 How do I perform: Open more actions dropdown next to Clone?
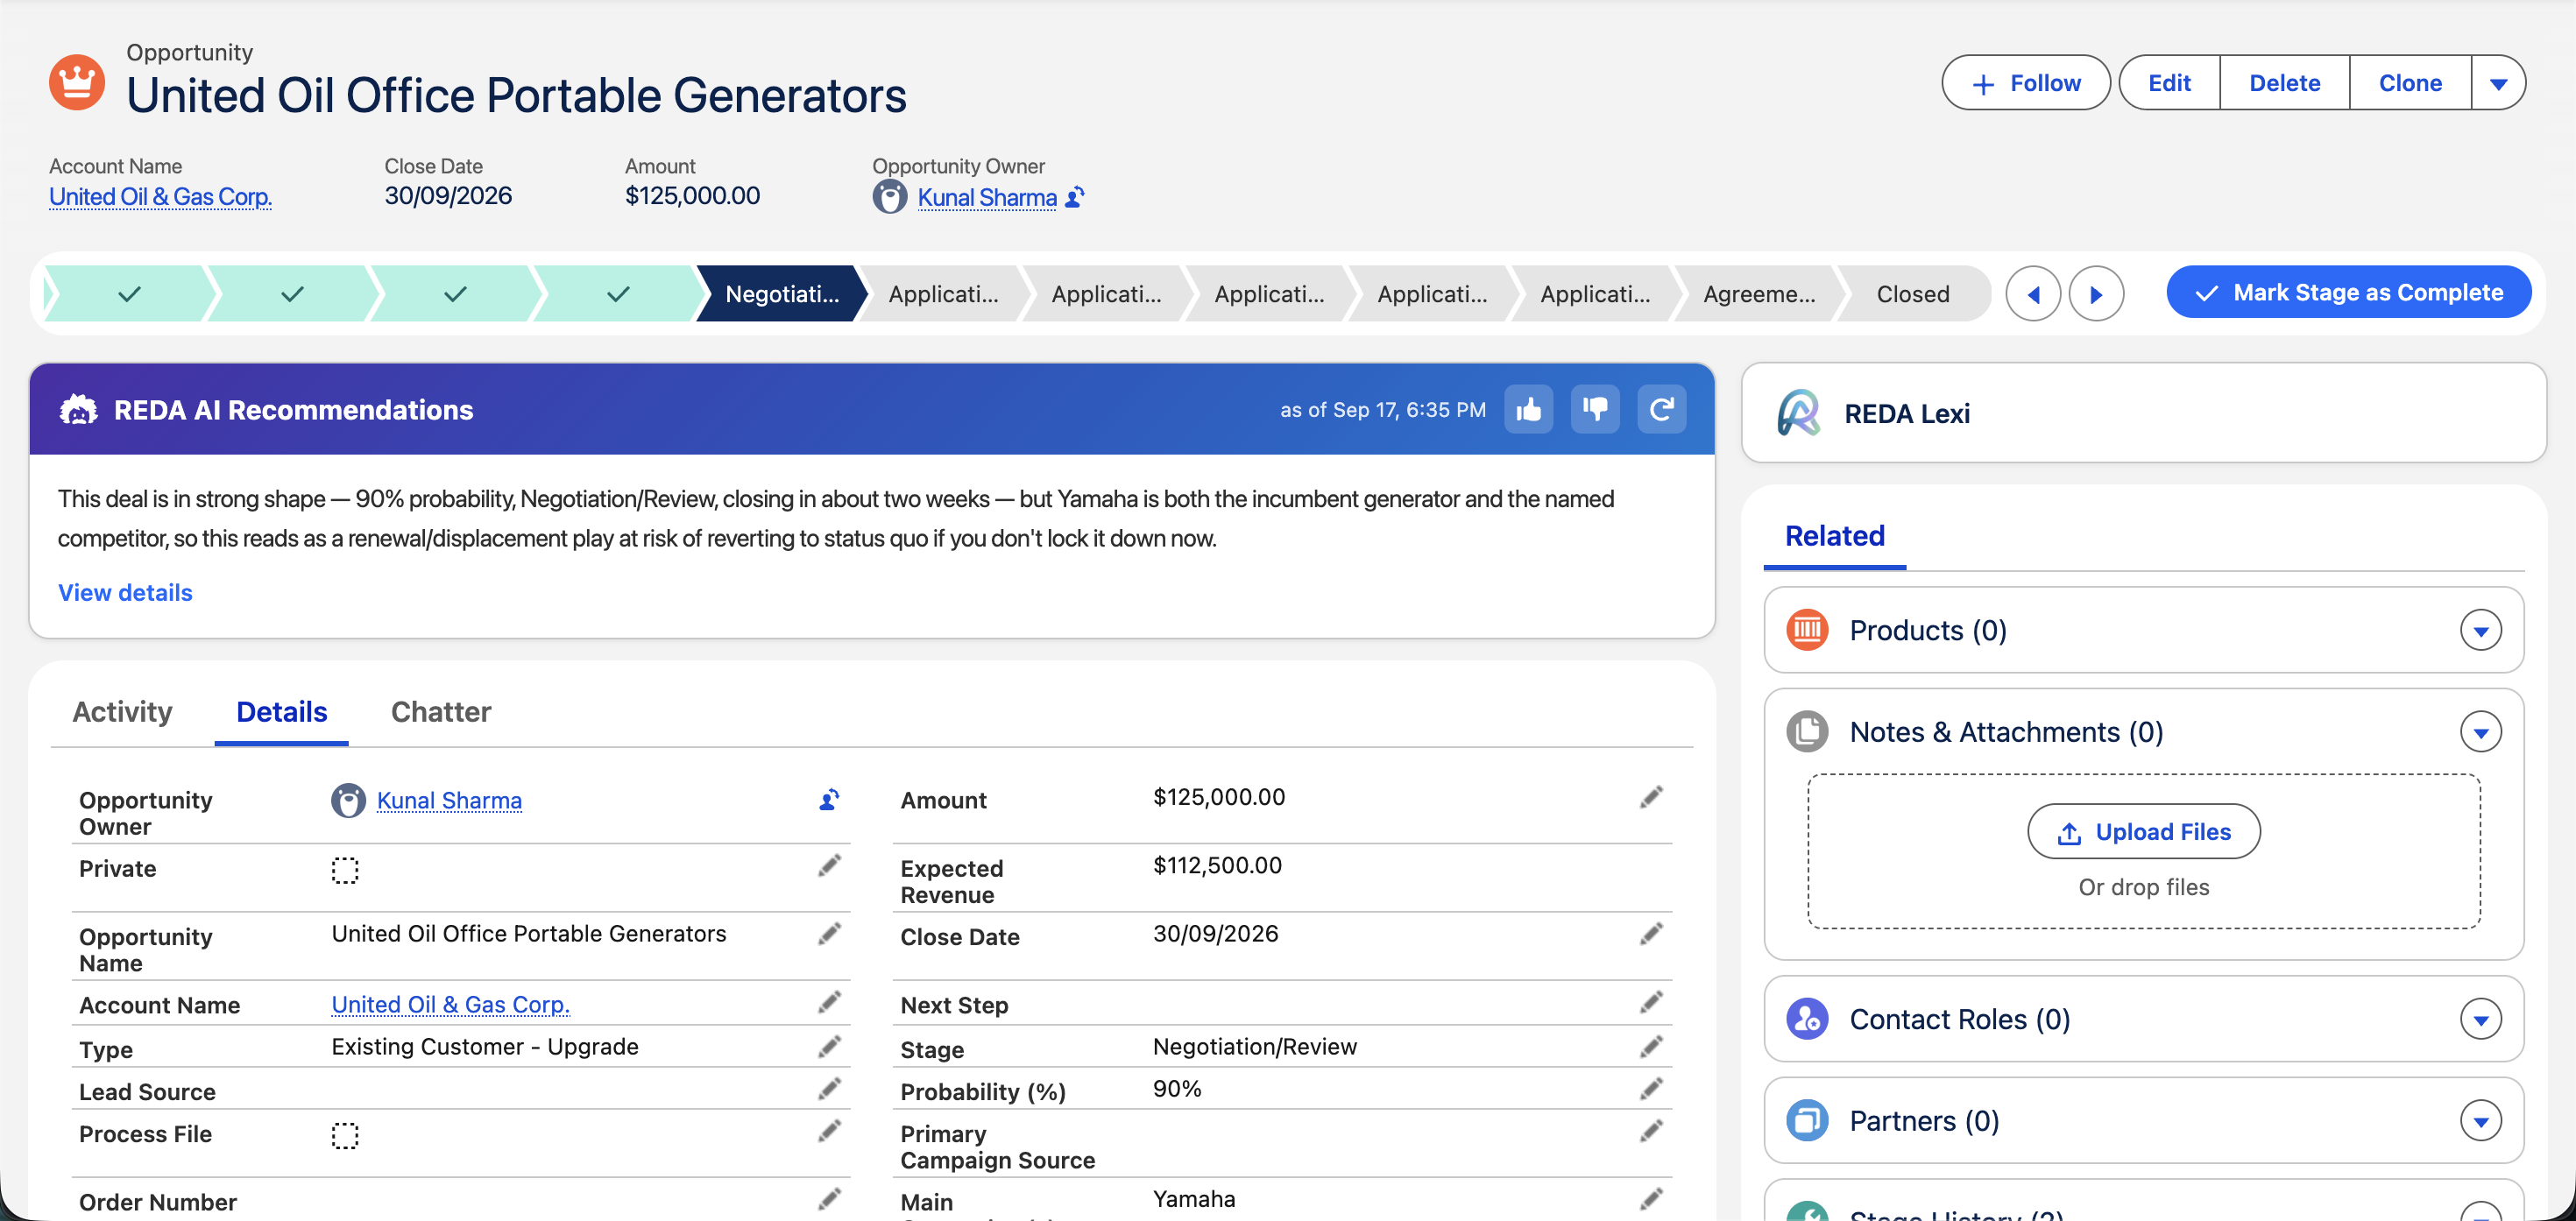point(2498,83)
